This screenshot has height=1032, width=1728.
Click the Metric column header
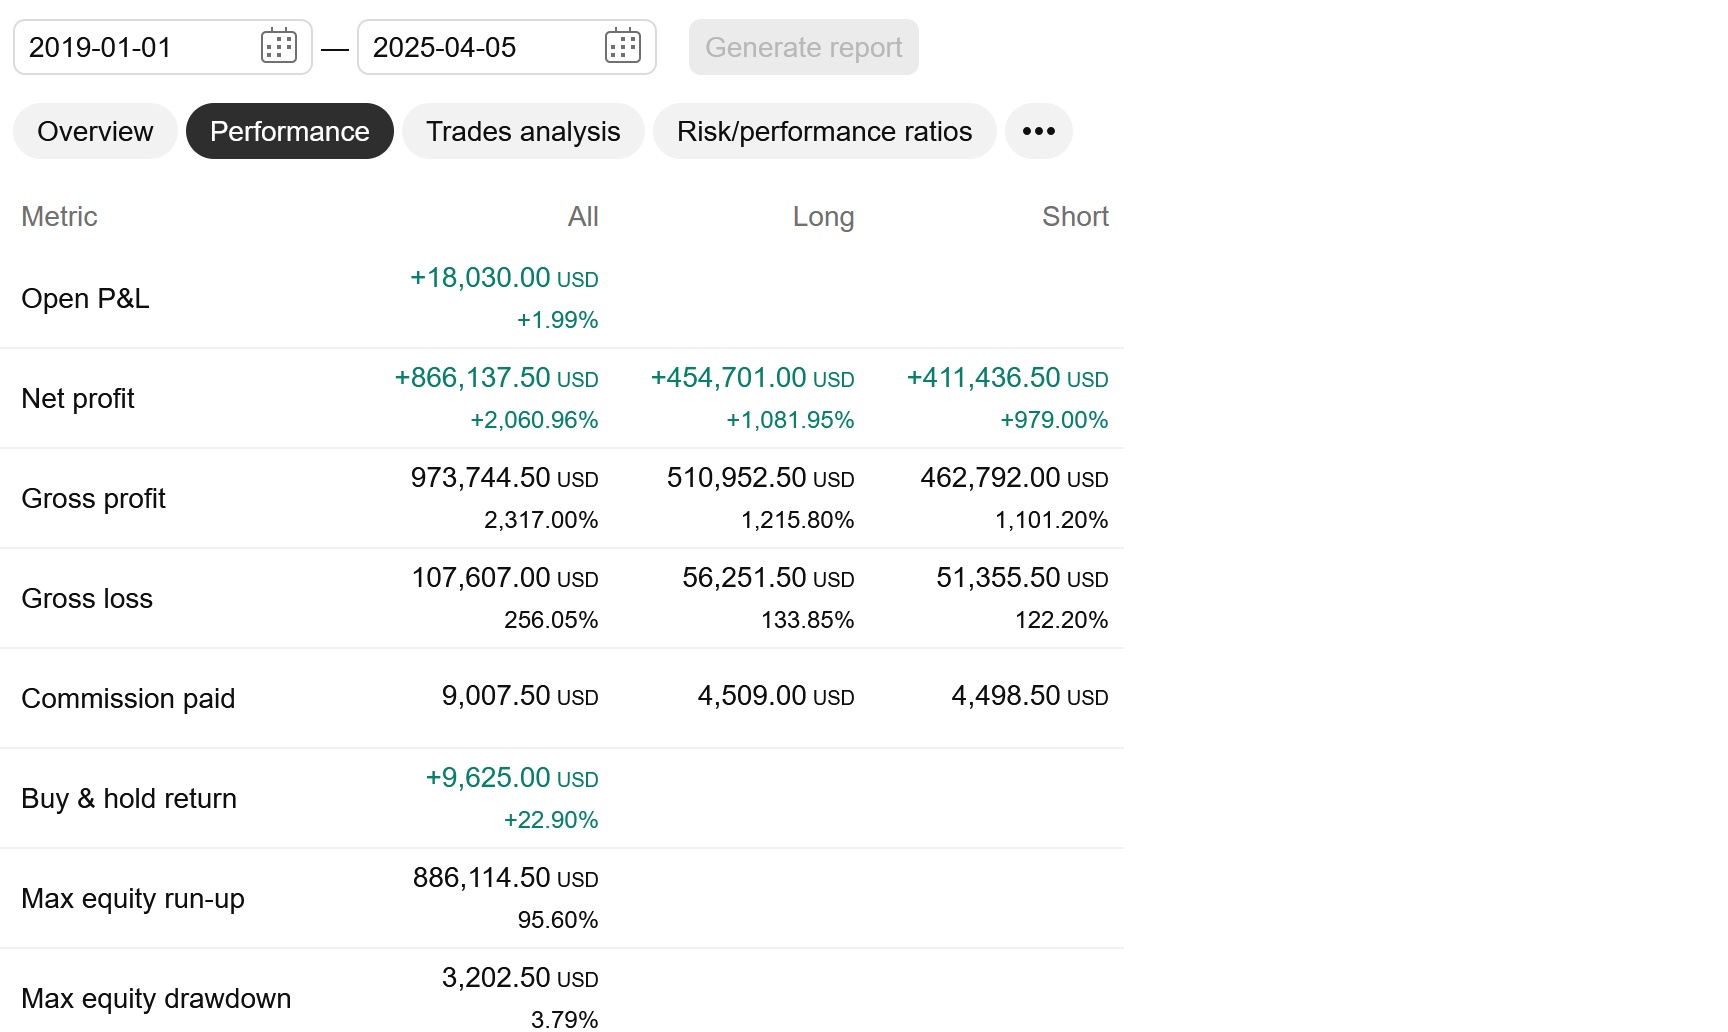[x=59, y=217]
